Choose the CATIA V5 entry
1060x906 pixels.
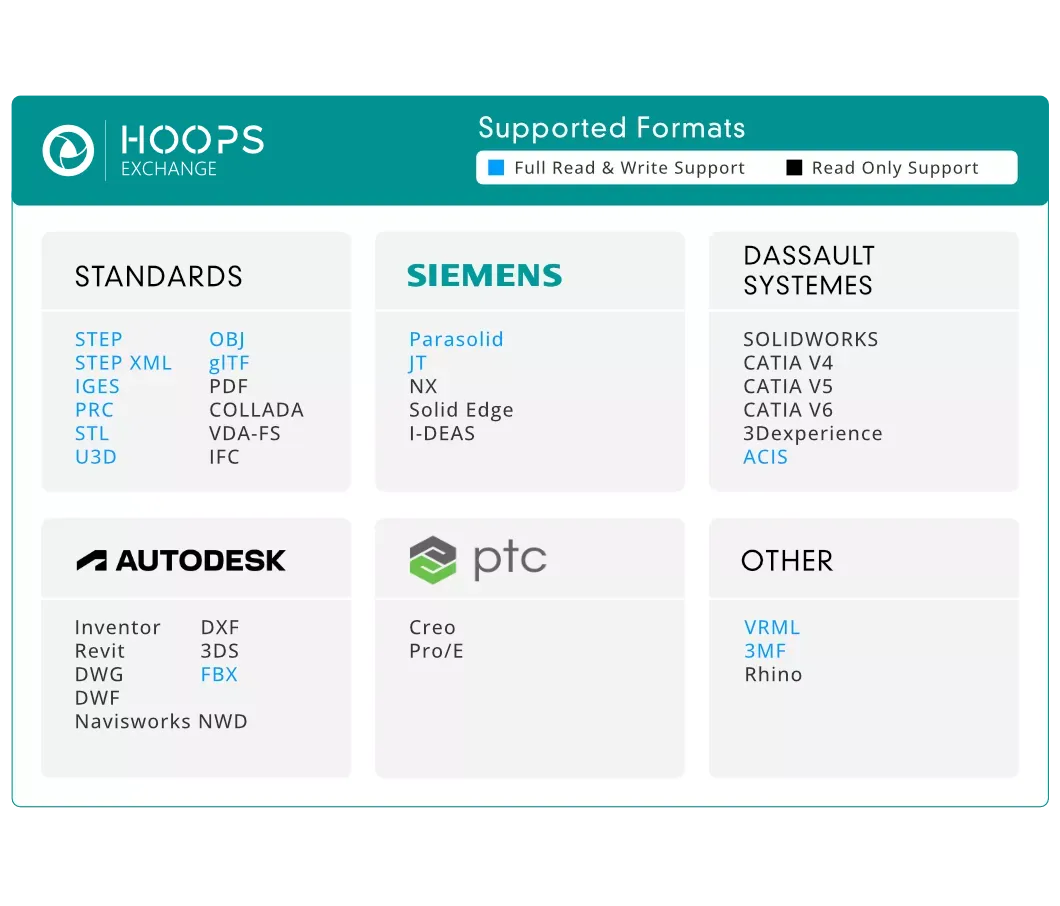pos(788,387)
